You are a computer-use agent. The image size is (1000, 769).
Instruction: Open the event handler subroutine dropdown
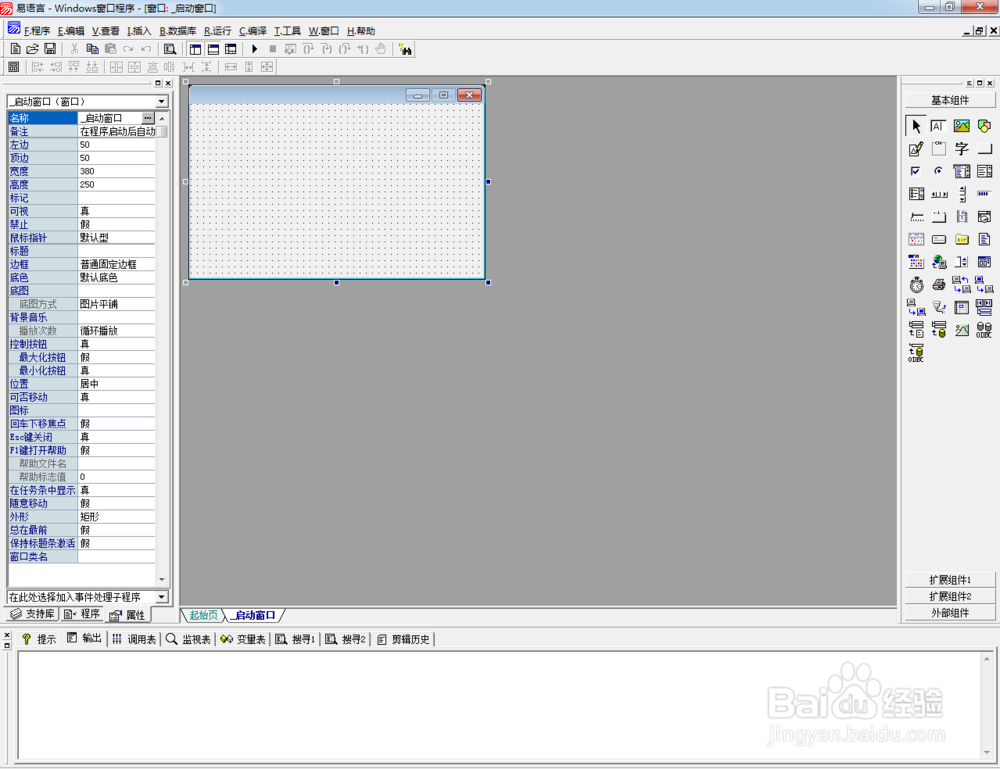161,597
